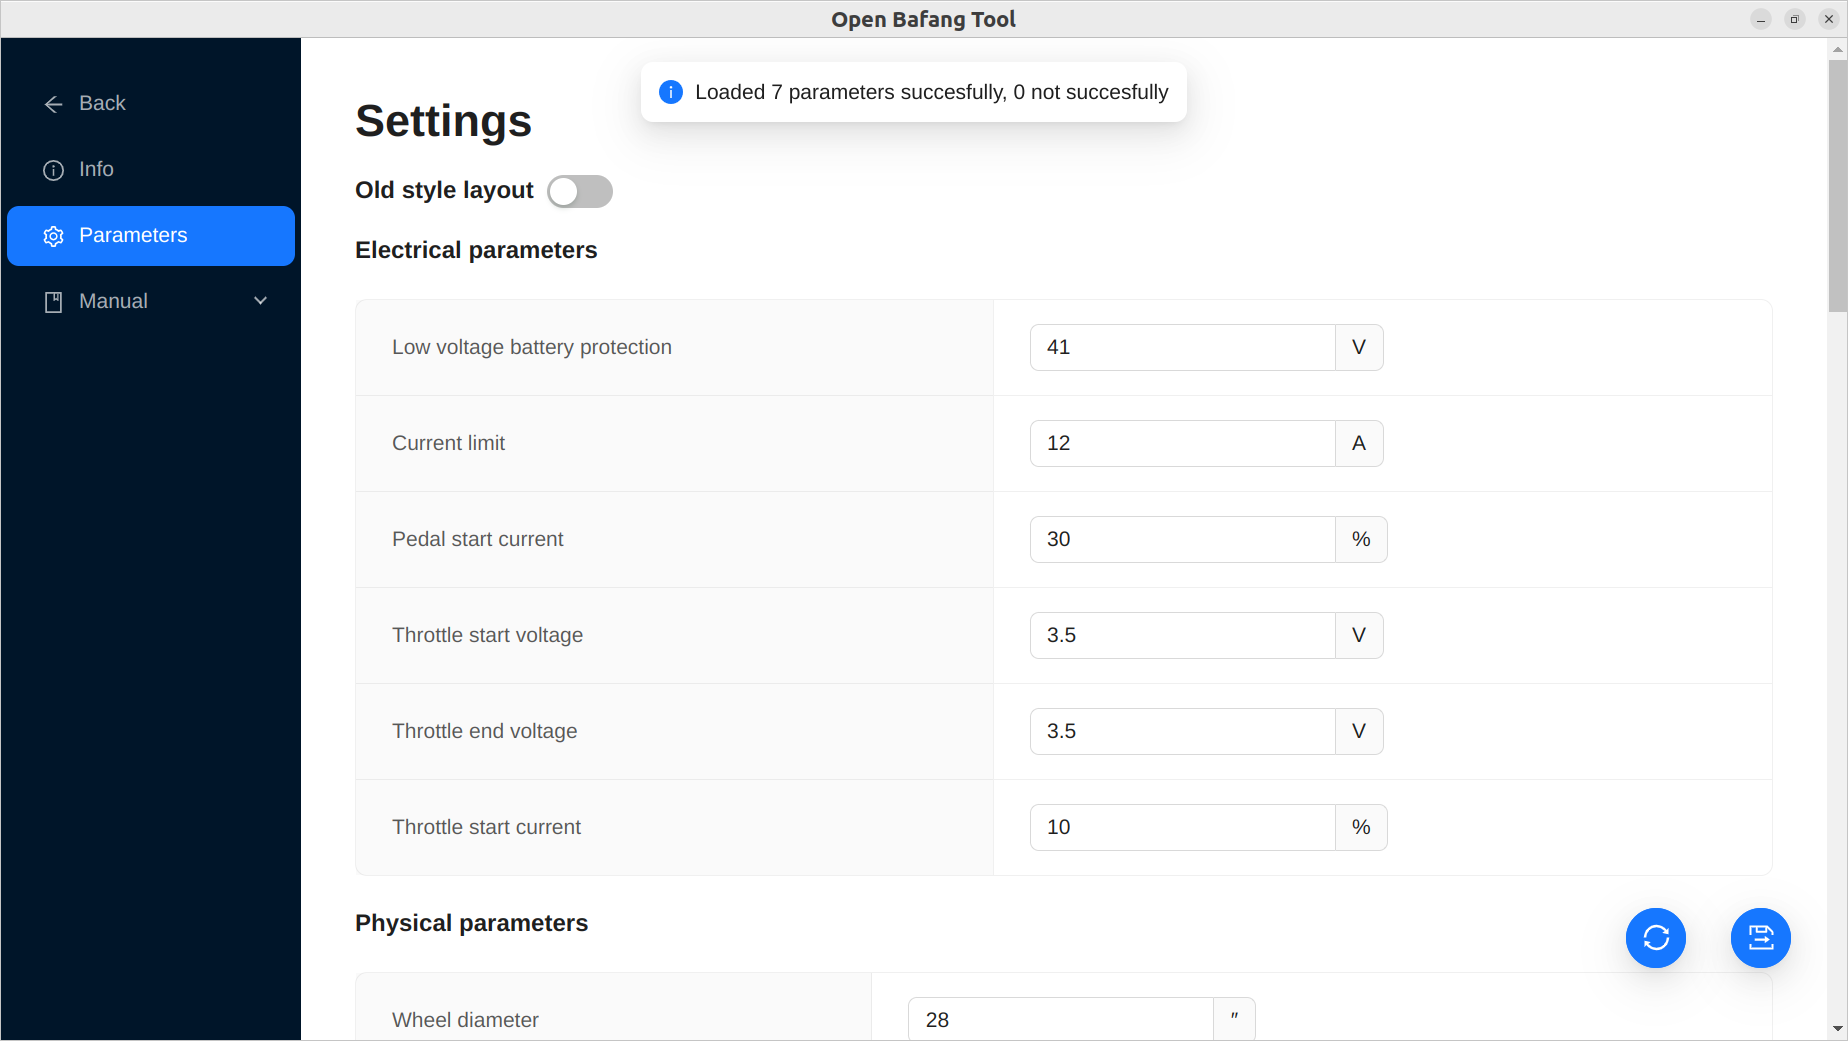The height and width of the screenshot is (1041, 1848).
Task: Click the A unit of Current limit
Action: (x=1359, y=443)
